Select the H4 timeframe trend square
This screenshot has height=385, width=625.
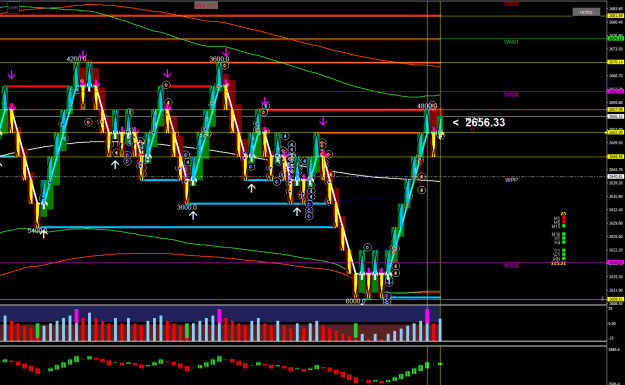click(564, 242)
